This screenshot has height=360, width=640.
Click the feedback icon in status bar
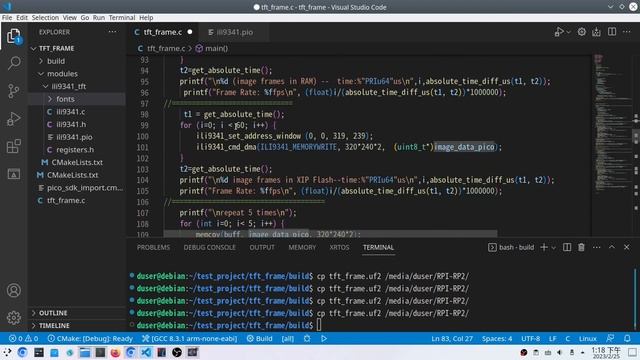pyautogui.click(x=610, y=338)
